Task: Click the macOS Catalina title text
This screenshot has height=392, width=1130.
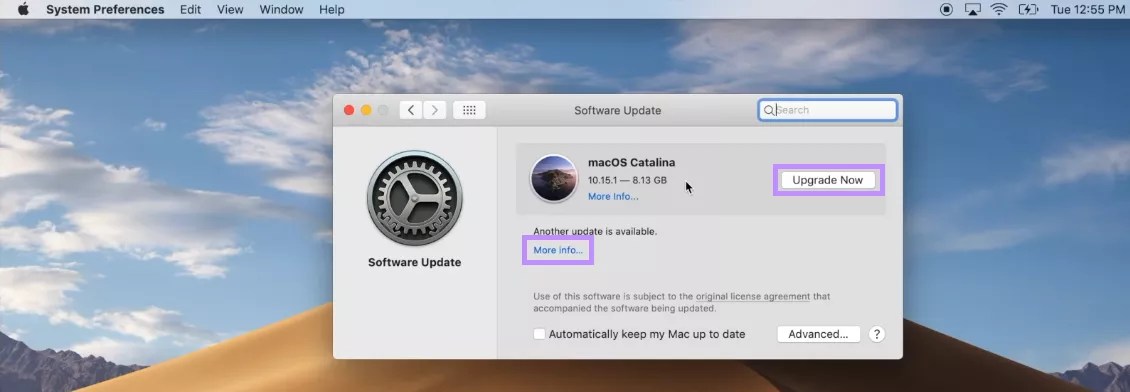Action: click(x=631, y=163)
